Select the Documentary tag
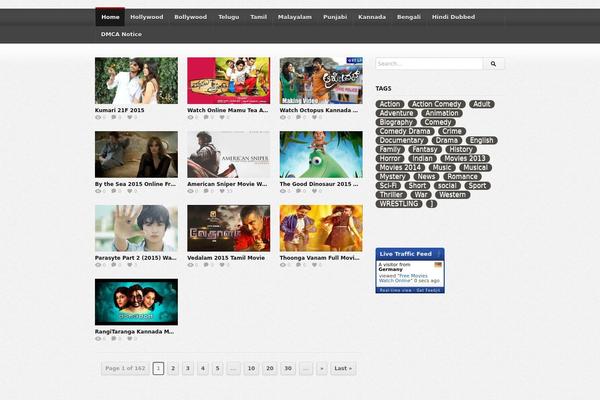The width and height of the screenshot is (600, 400). (401, 140)
